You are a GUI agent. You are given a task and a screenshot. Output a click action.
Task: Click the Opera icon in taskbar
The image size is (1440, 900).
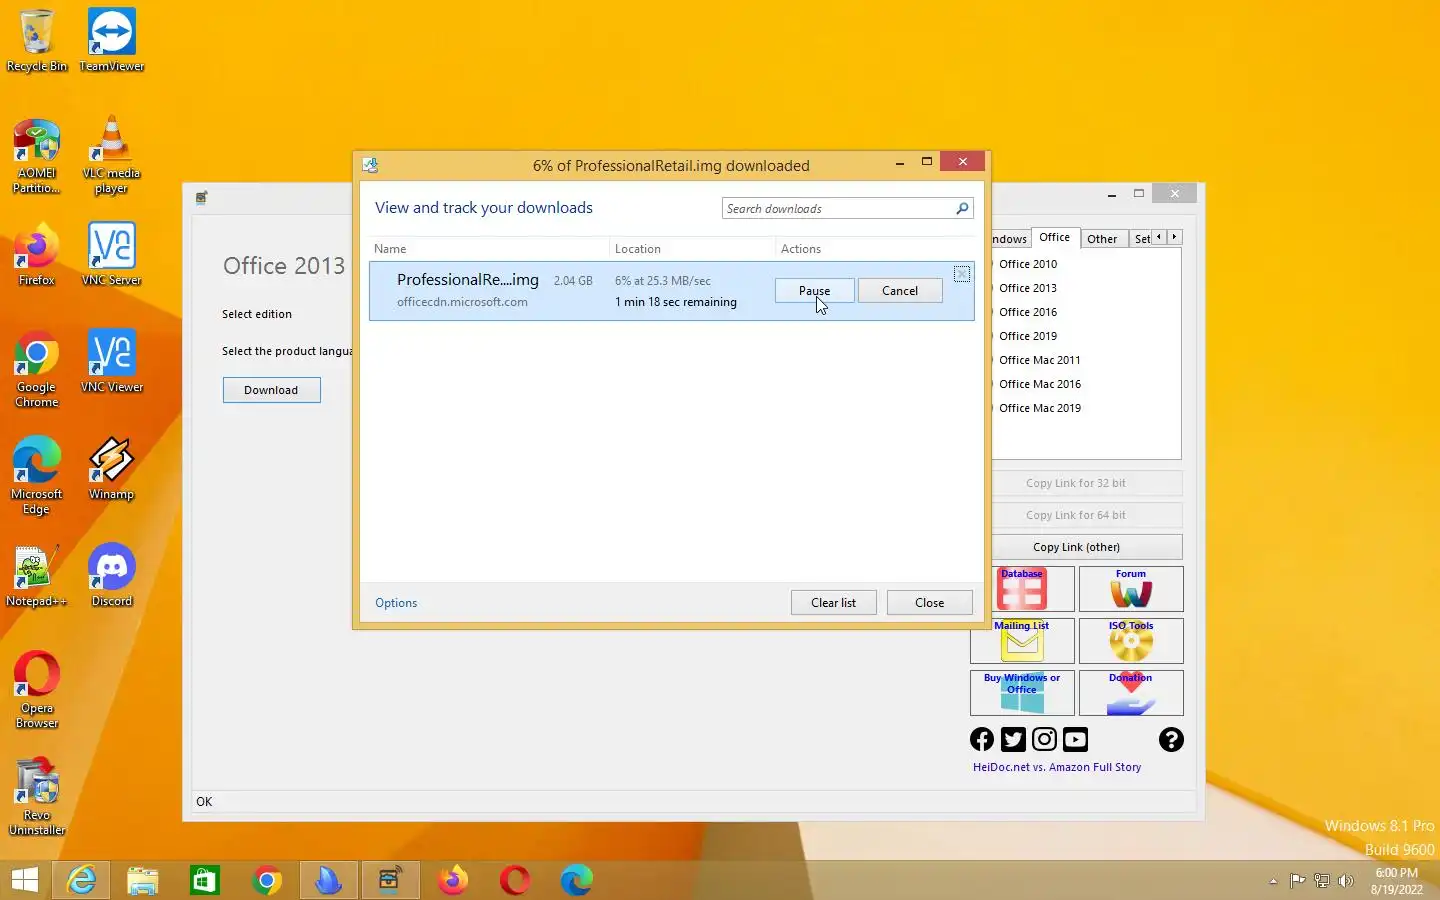515,880
